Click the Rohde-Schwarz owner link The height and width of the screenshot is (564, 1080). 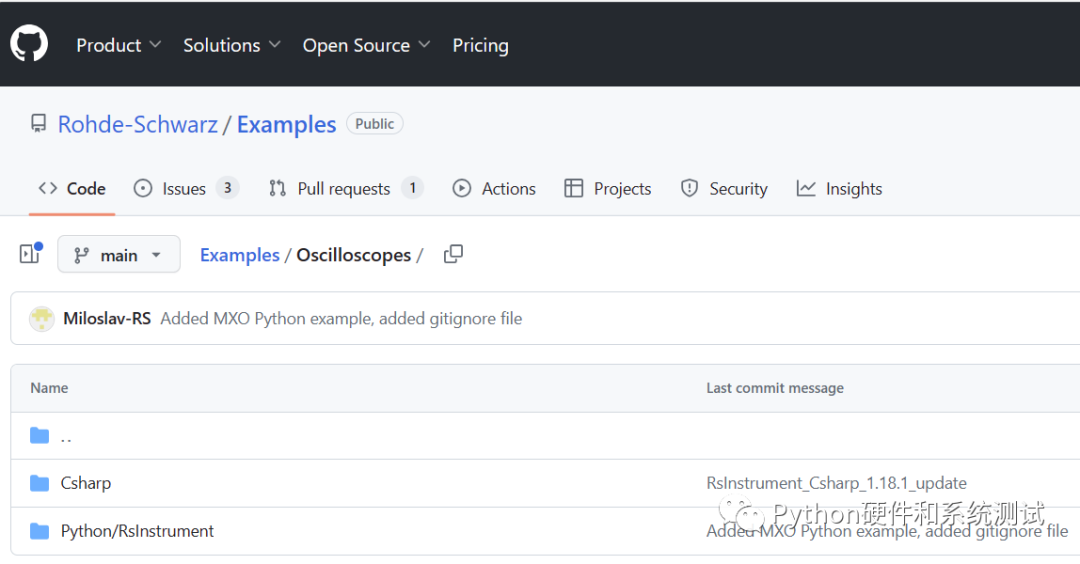[x=138, y=125]
